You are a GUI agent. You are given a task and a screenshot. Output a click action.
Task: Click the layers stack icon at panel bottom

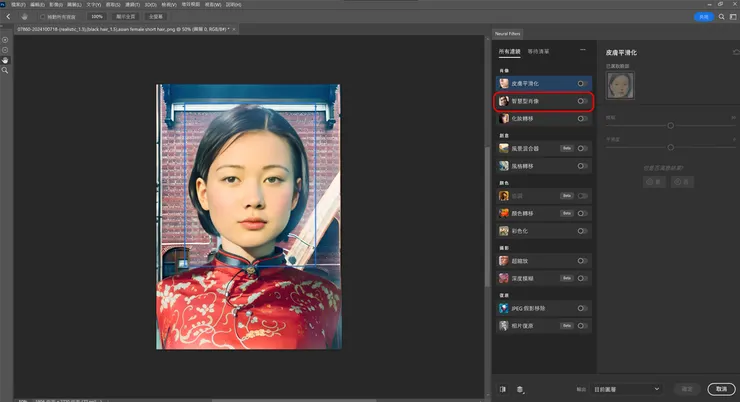pyautogui.click(x=520, y=388)
